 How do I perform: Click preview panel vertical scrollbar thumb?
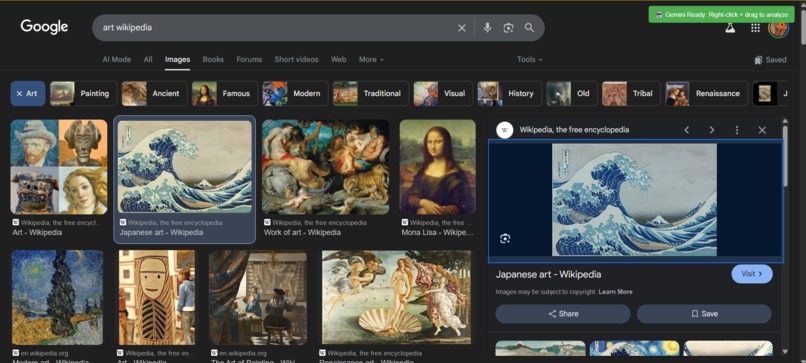[x=784, y=155]
